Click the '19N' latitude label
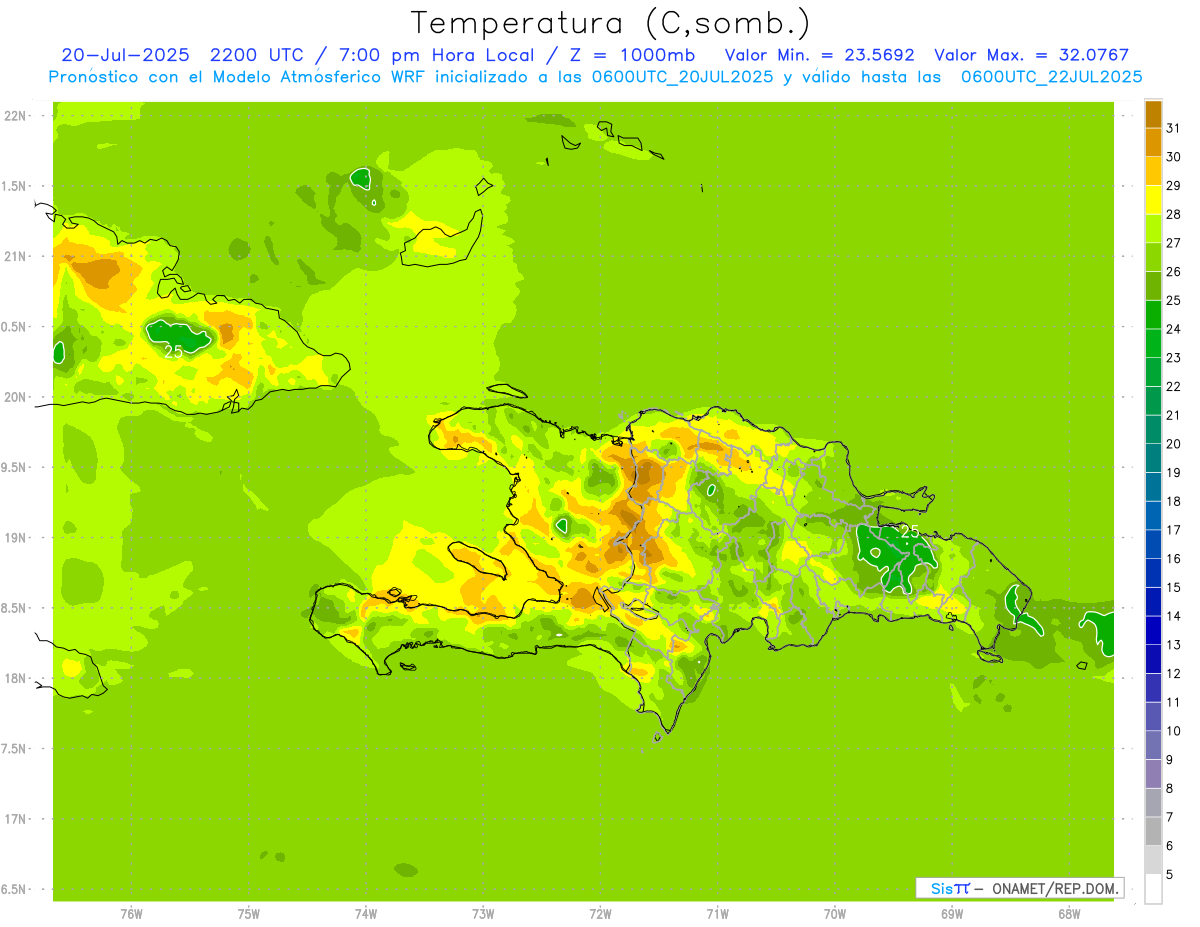This screenshot has width=1200, height=927. 15,538
